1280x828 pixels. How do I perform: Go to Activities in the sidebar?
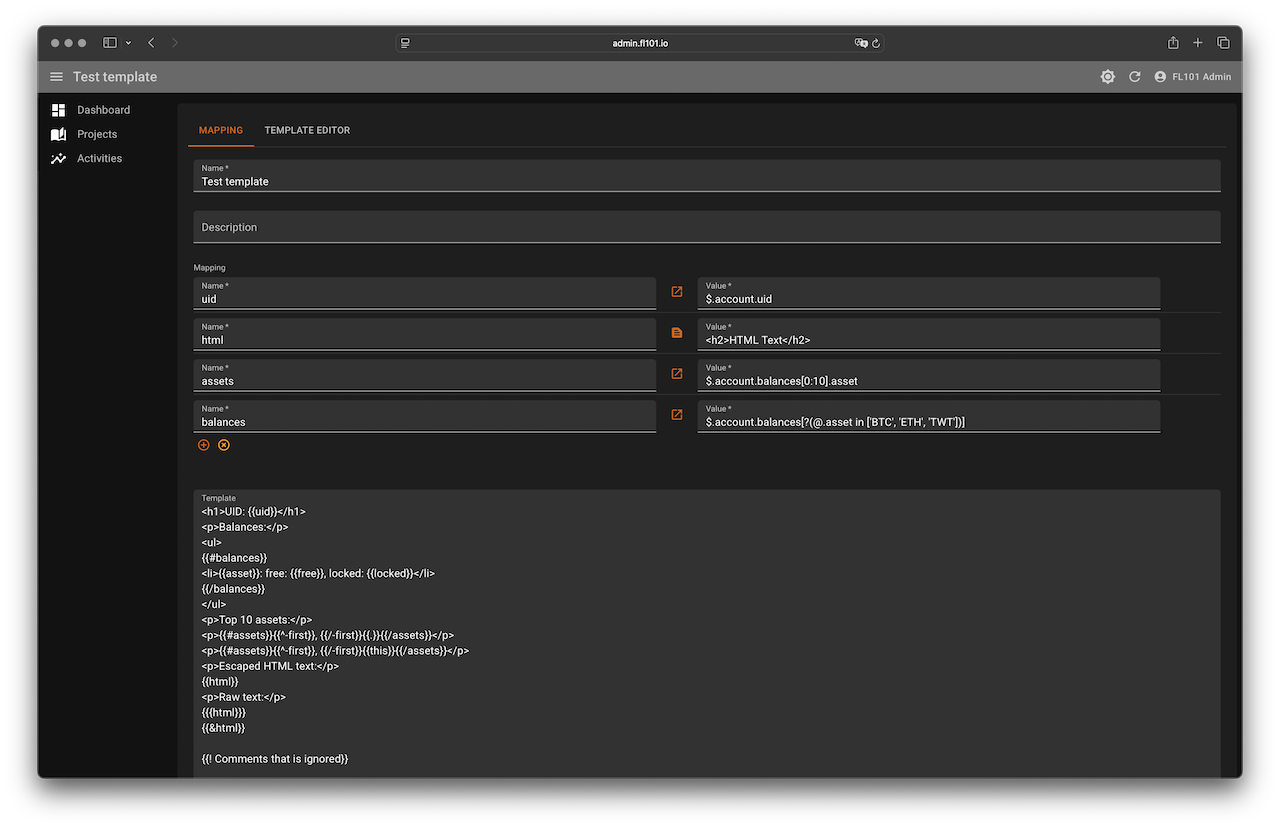99,158
